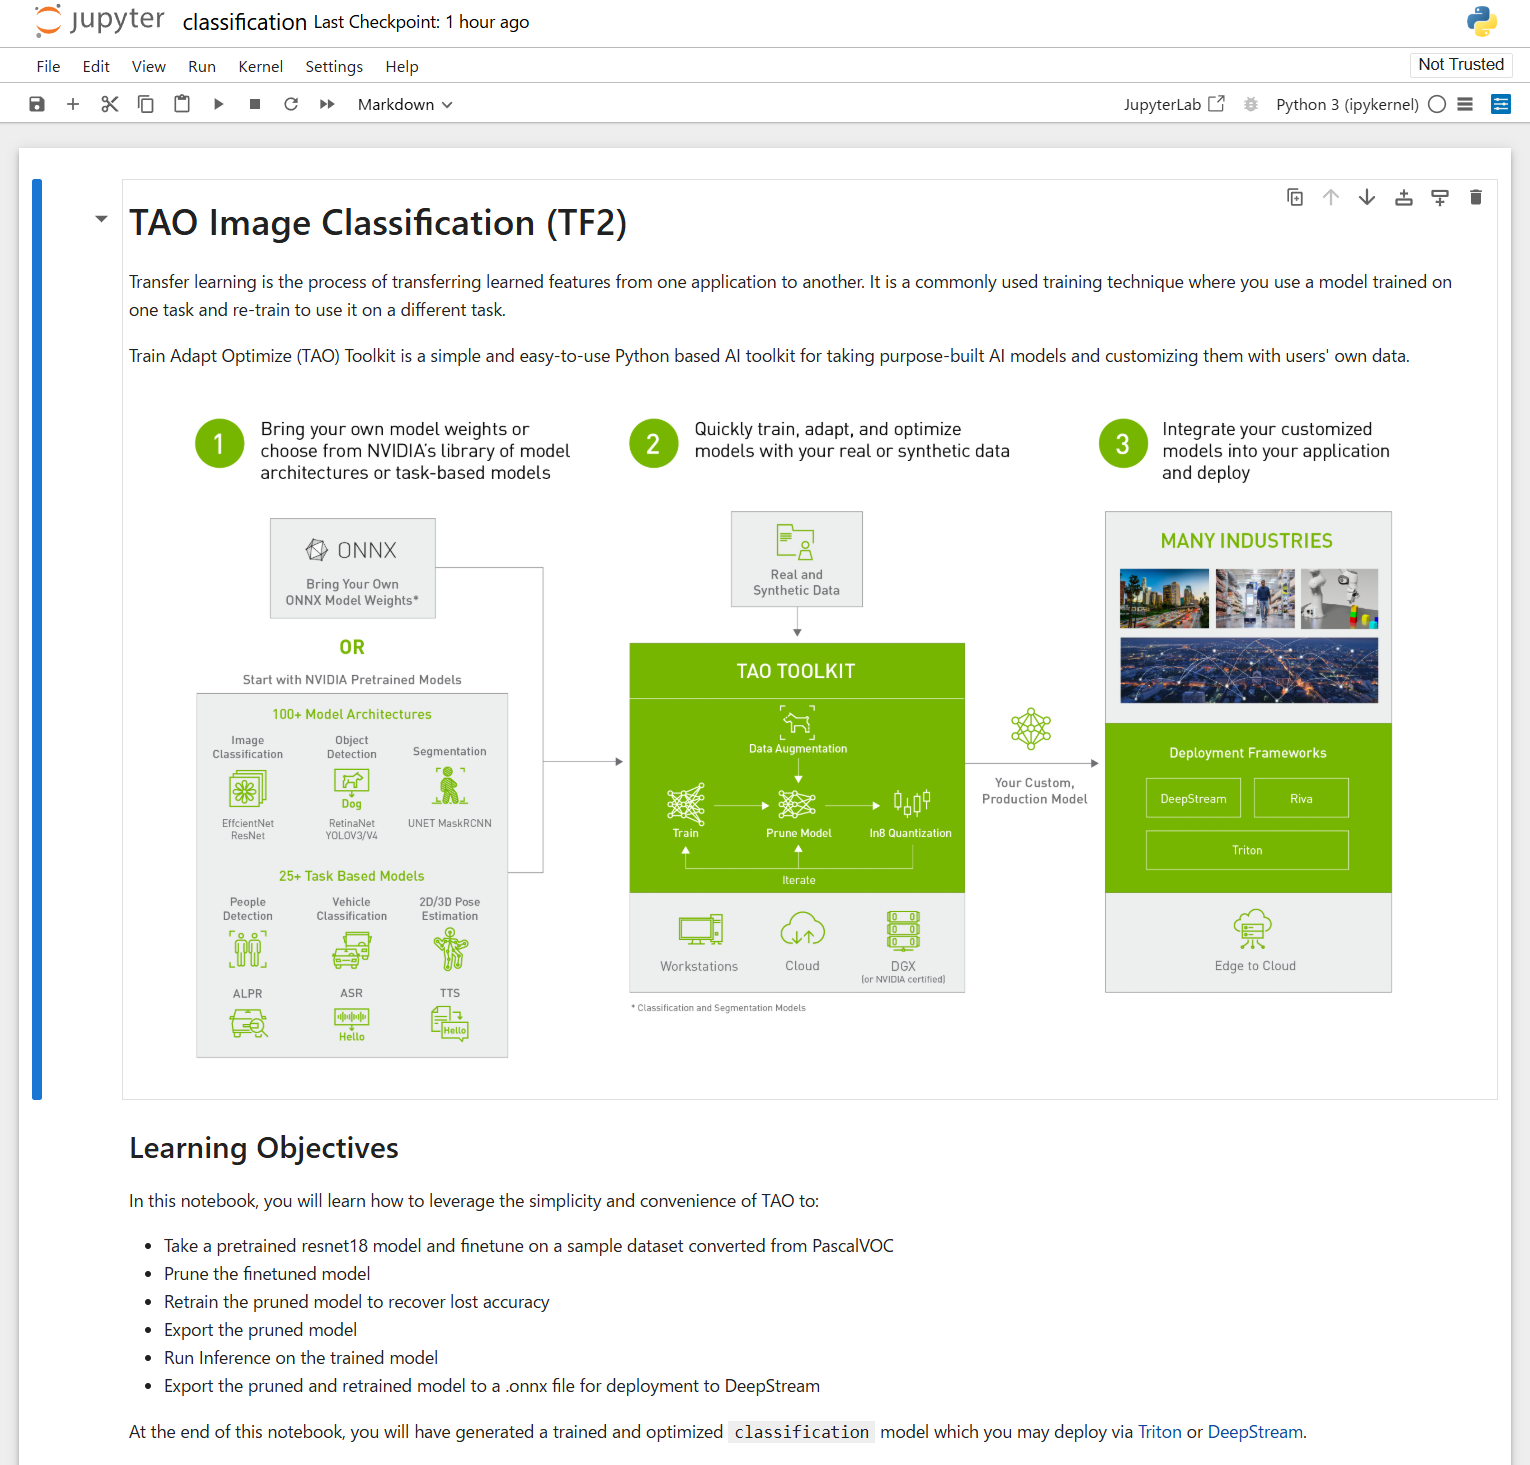Open notebook in JupyterLab
The width and height of the screenshot is (1530, 1465).
point(1174,104)
